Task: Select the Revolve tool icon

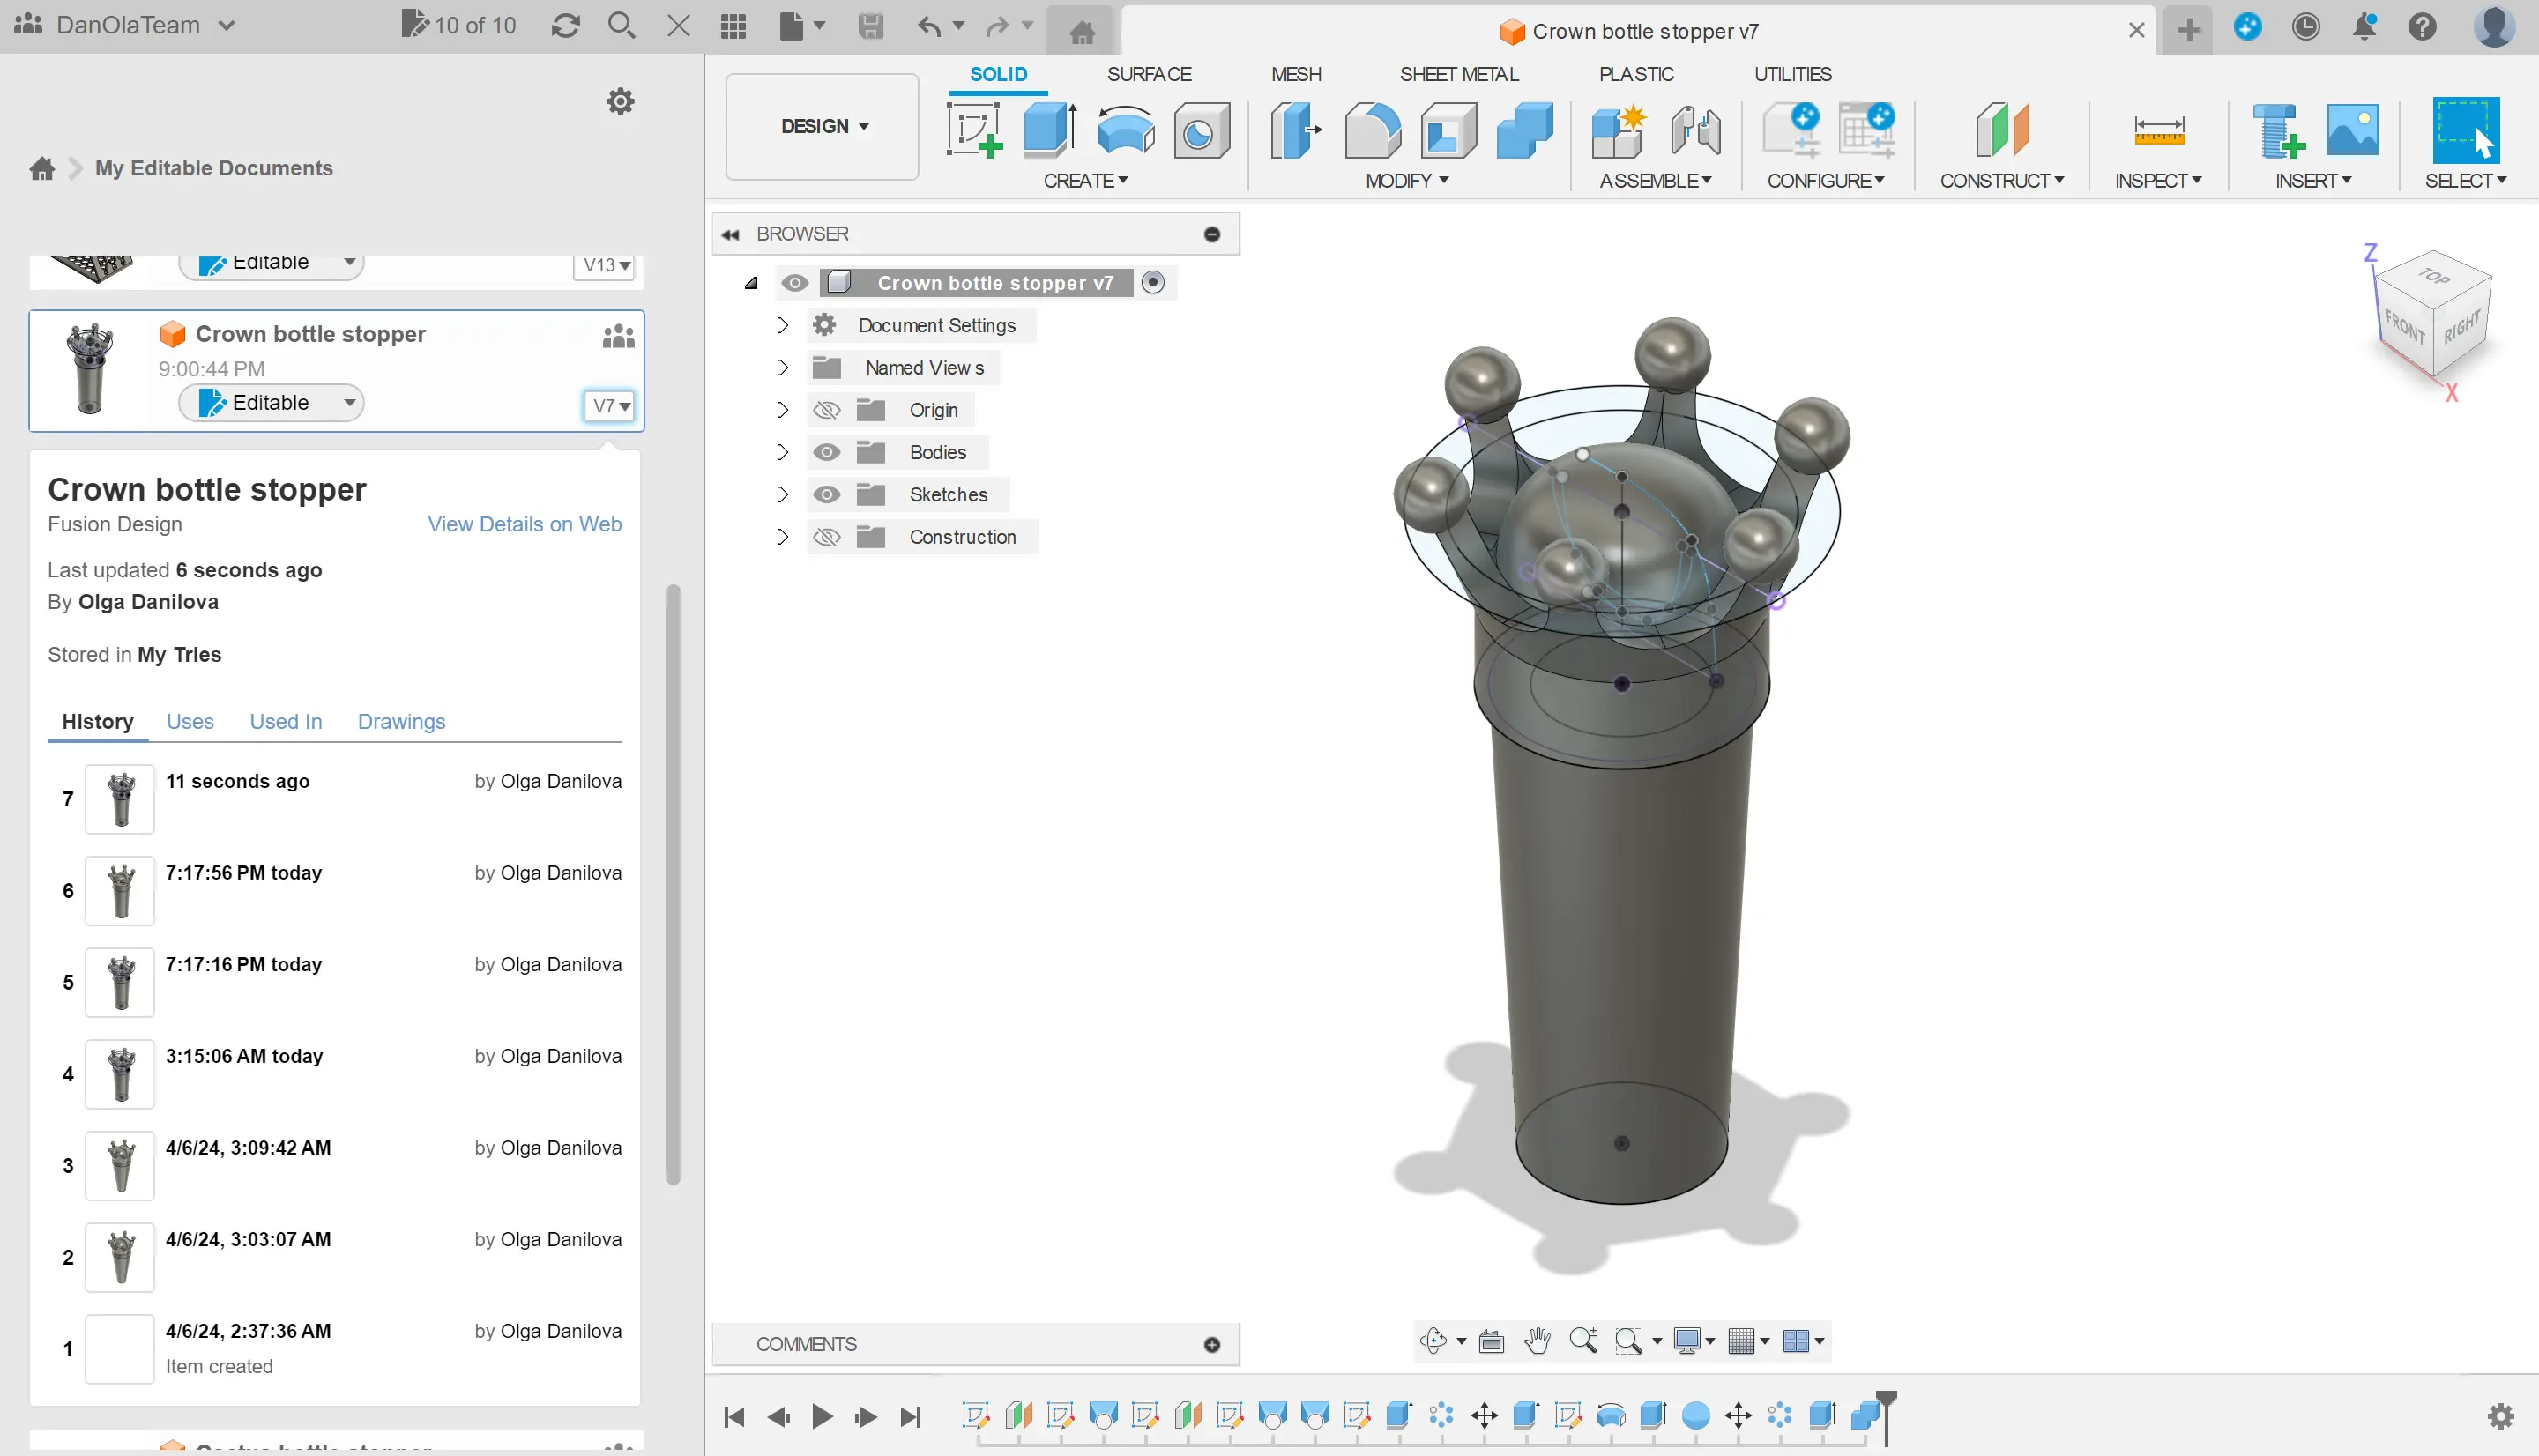Action: (x=1125, y=130)
